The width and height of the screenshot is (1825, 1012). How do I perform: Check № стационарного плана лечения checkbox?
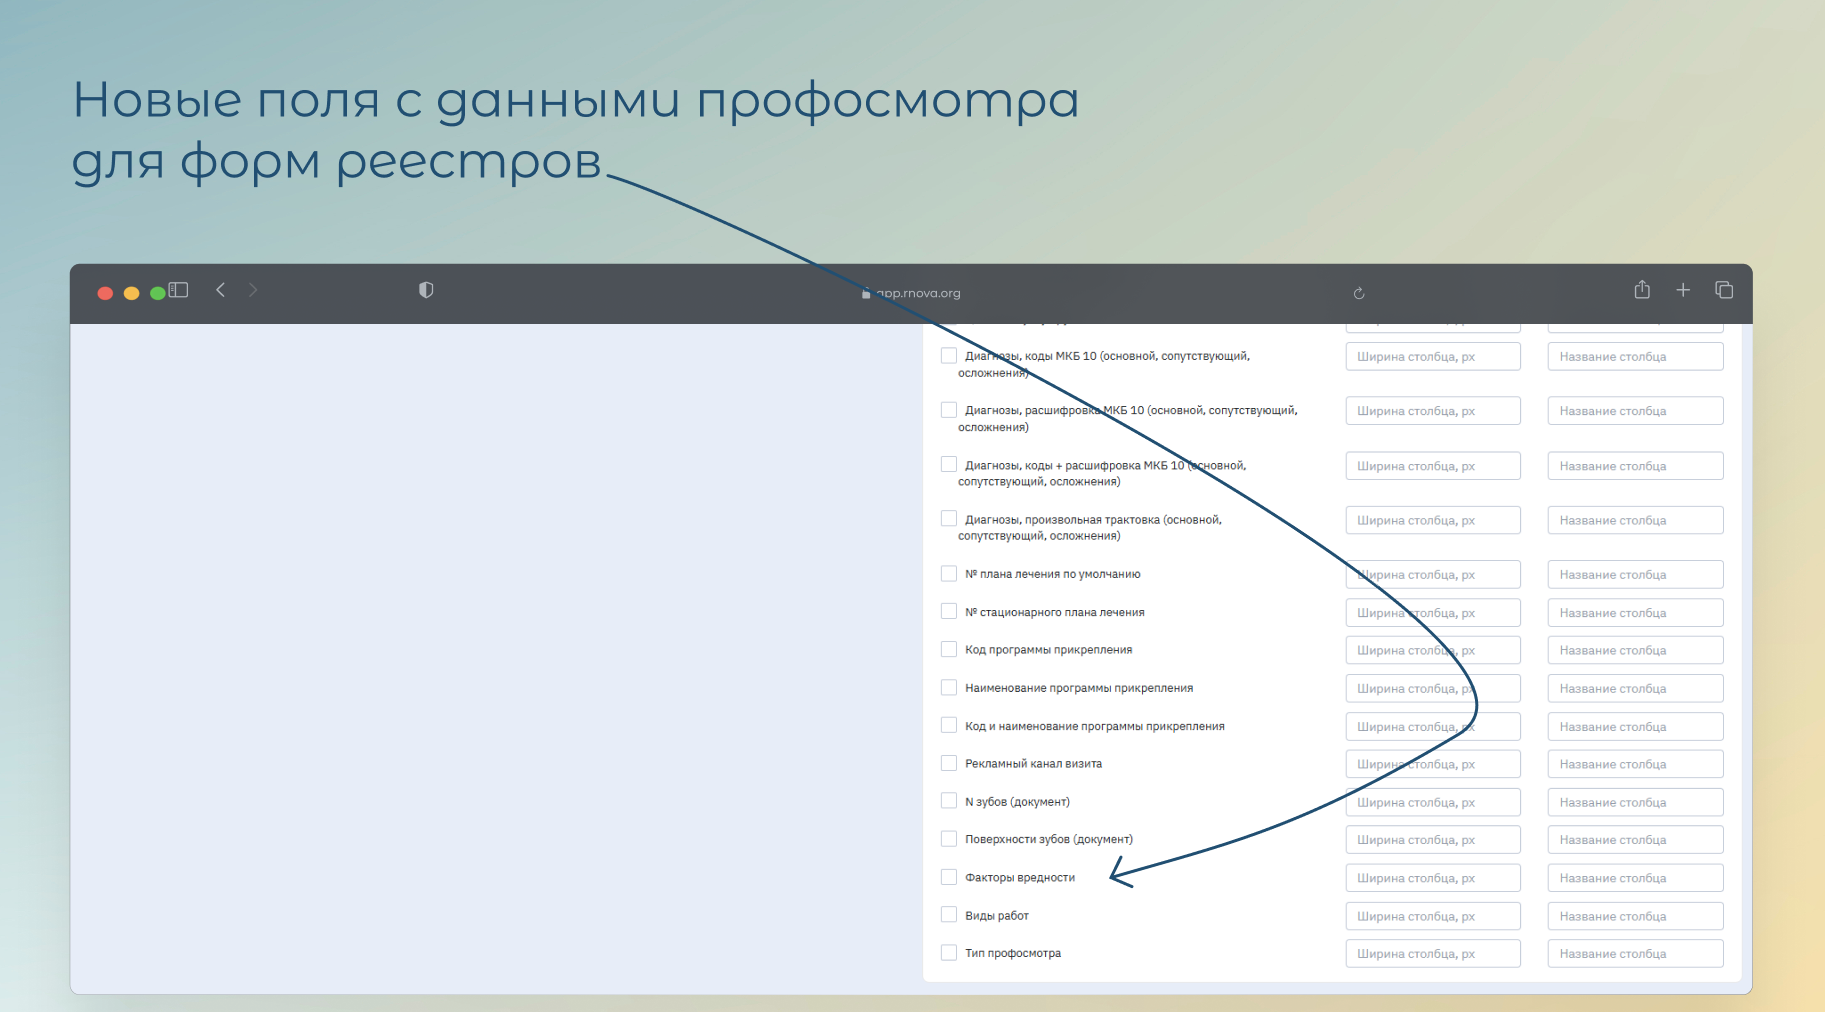[x=949, y=612]
